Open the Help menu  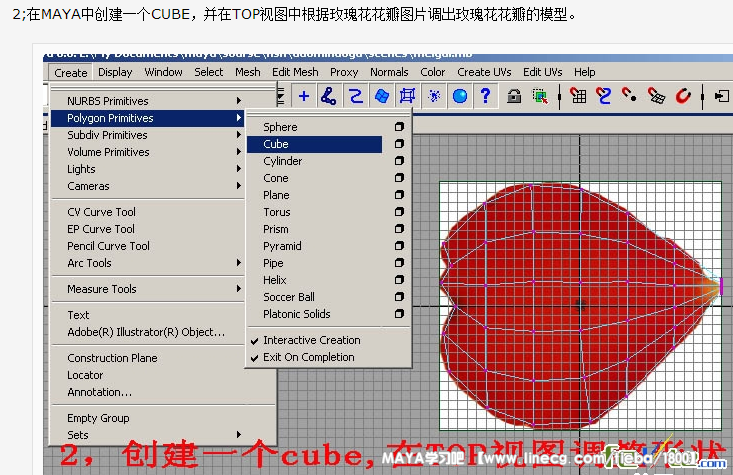click(584, 72)
